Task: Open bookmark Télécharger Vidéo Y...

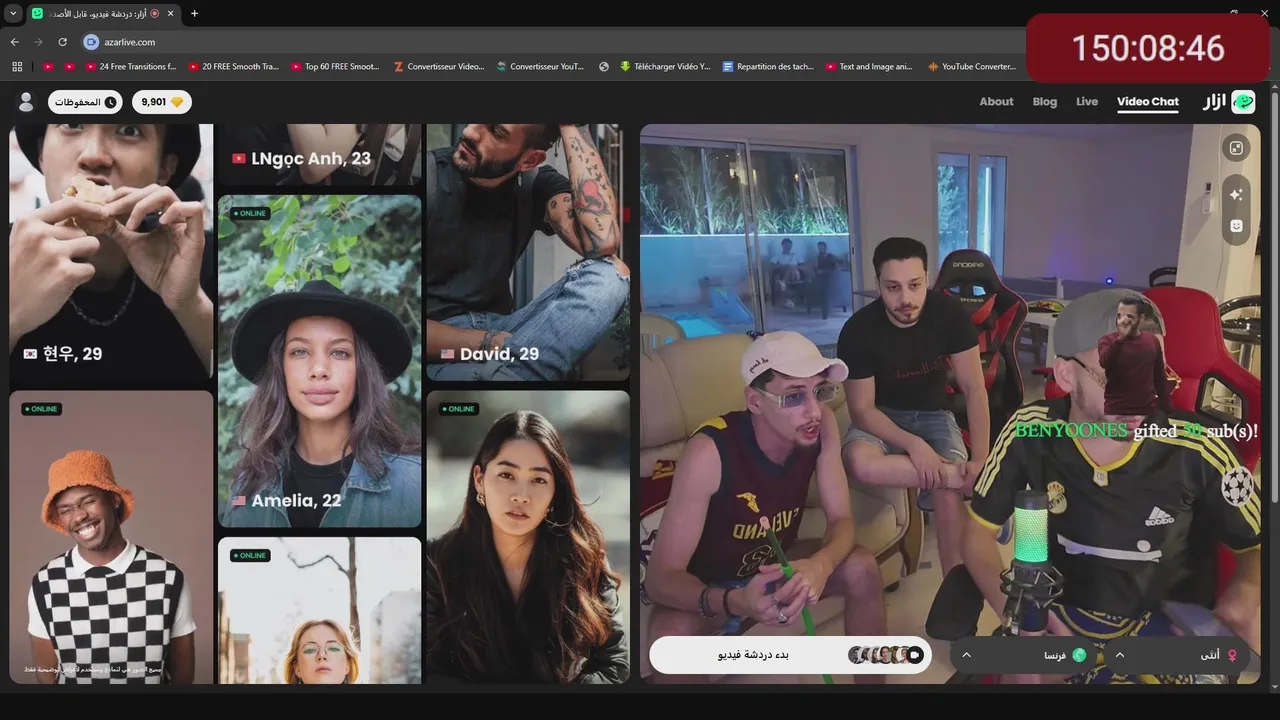Action: 664,67
